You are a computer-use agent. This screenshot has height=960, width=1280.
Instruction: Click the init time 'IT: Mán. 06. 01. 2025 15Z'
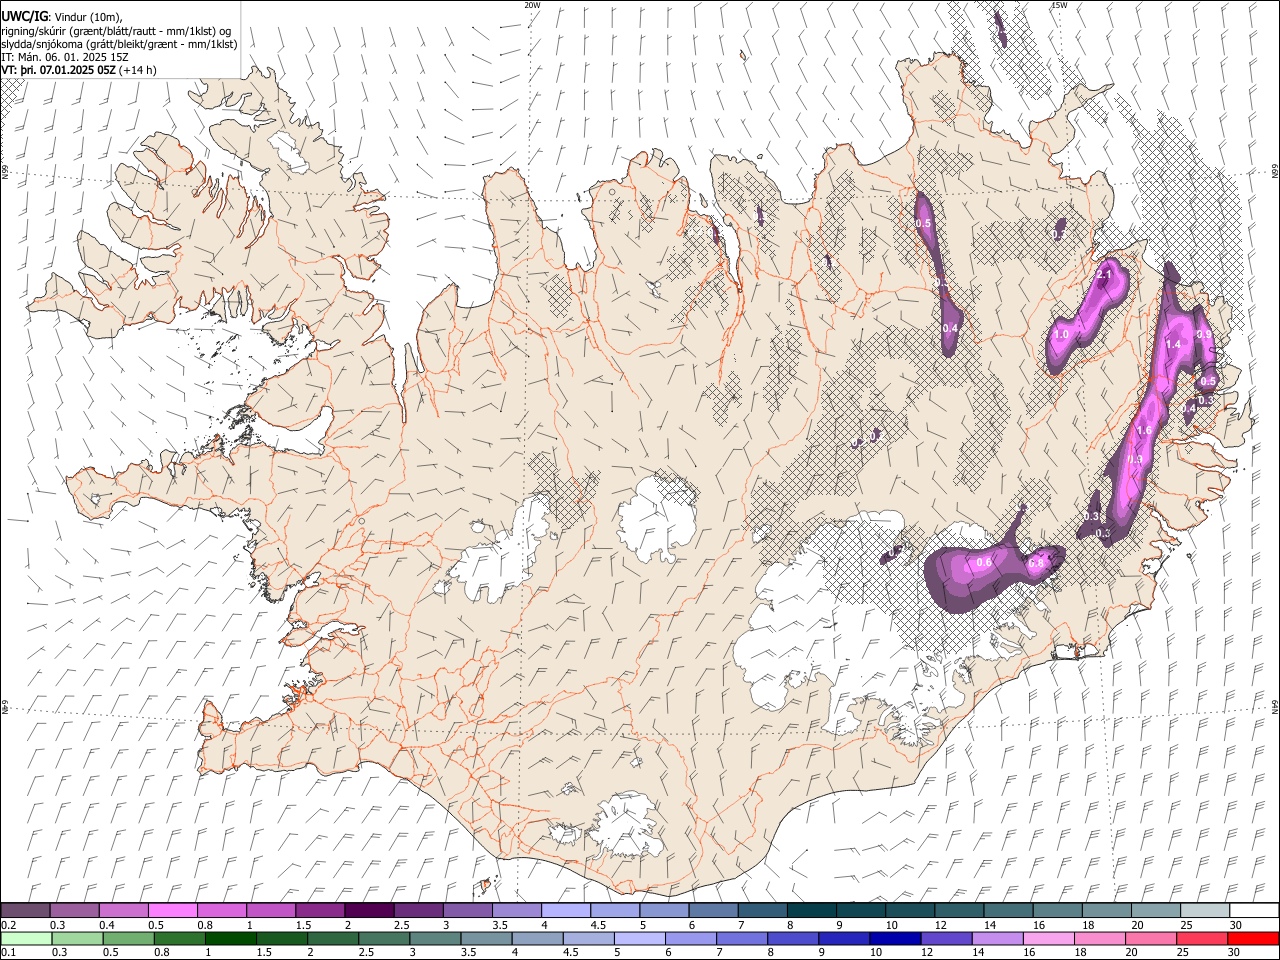point(65,57)
